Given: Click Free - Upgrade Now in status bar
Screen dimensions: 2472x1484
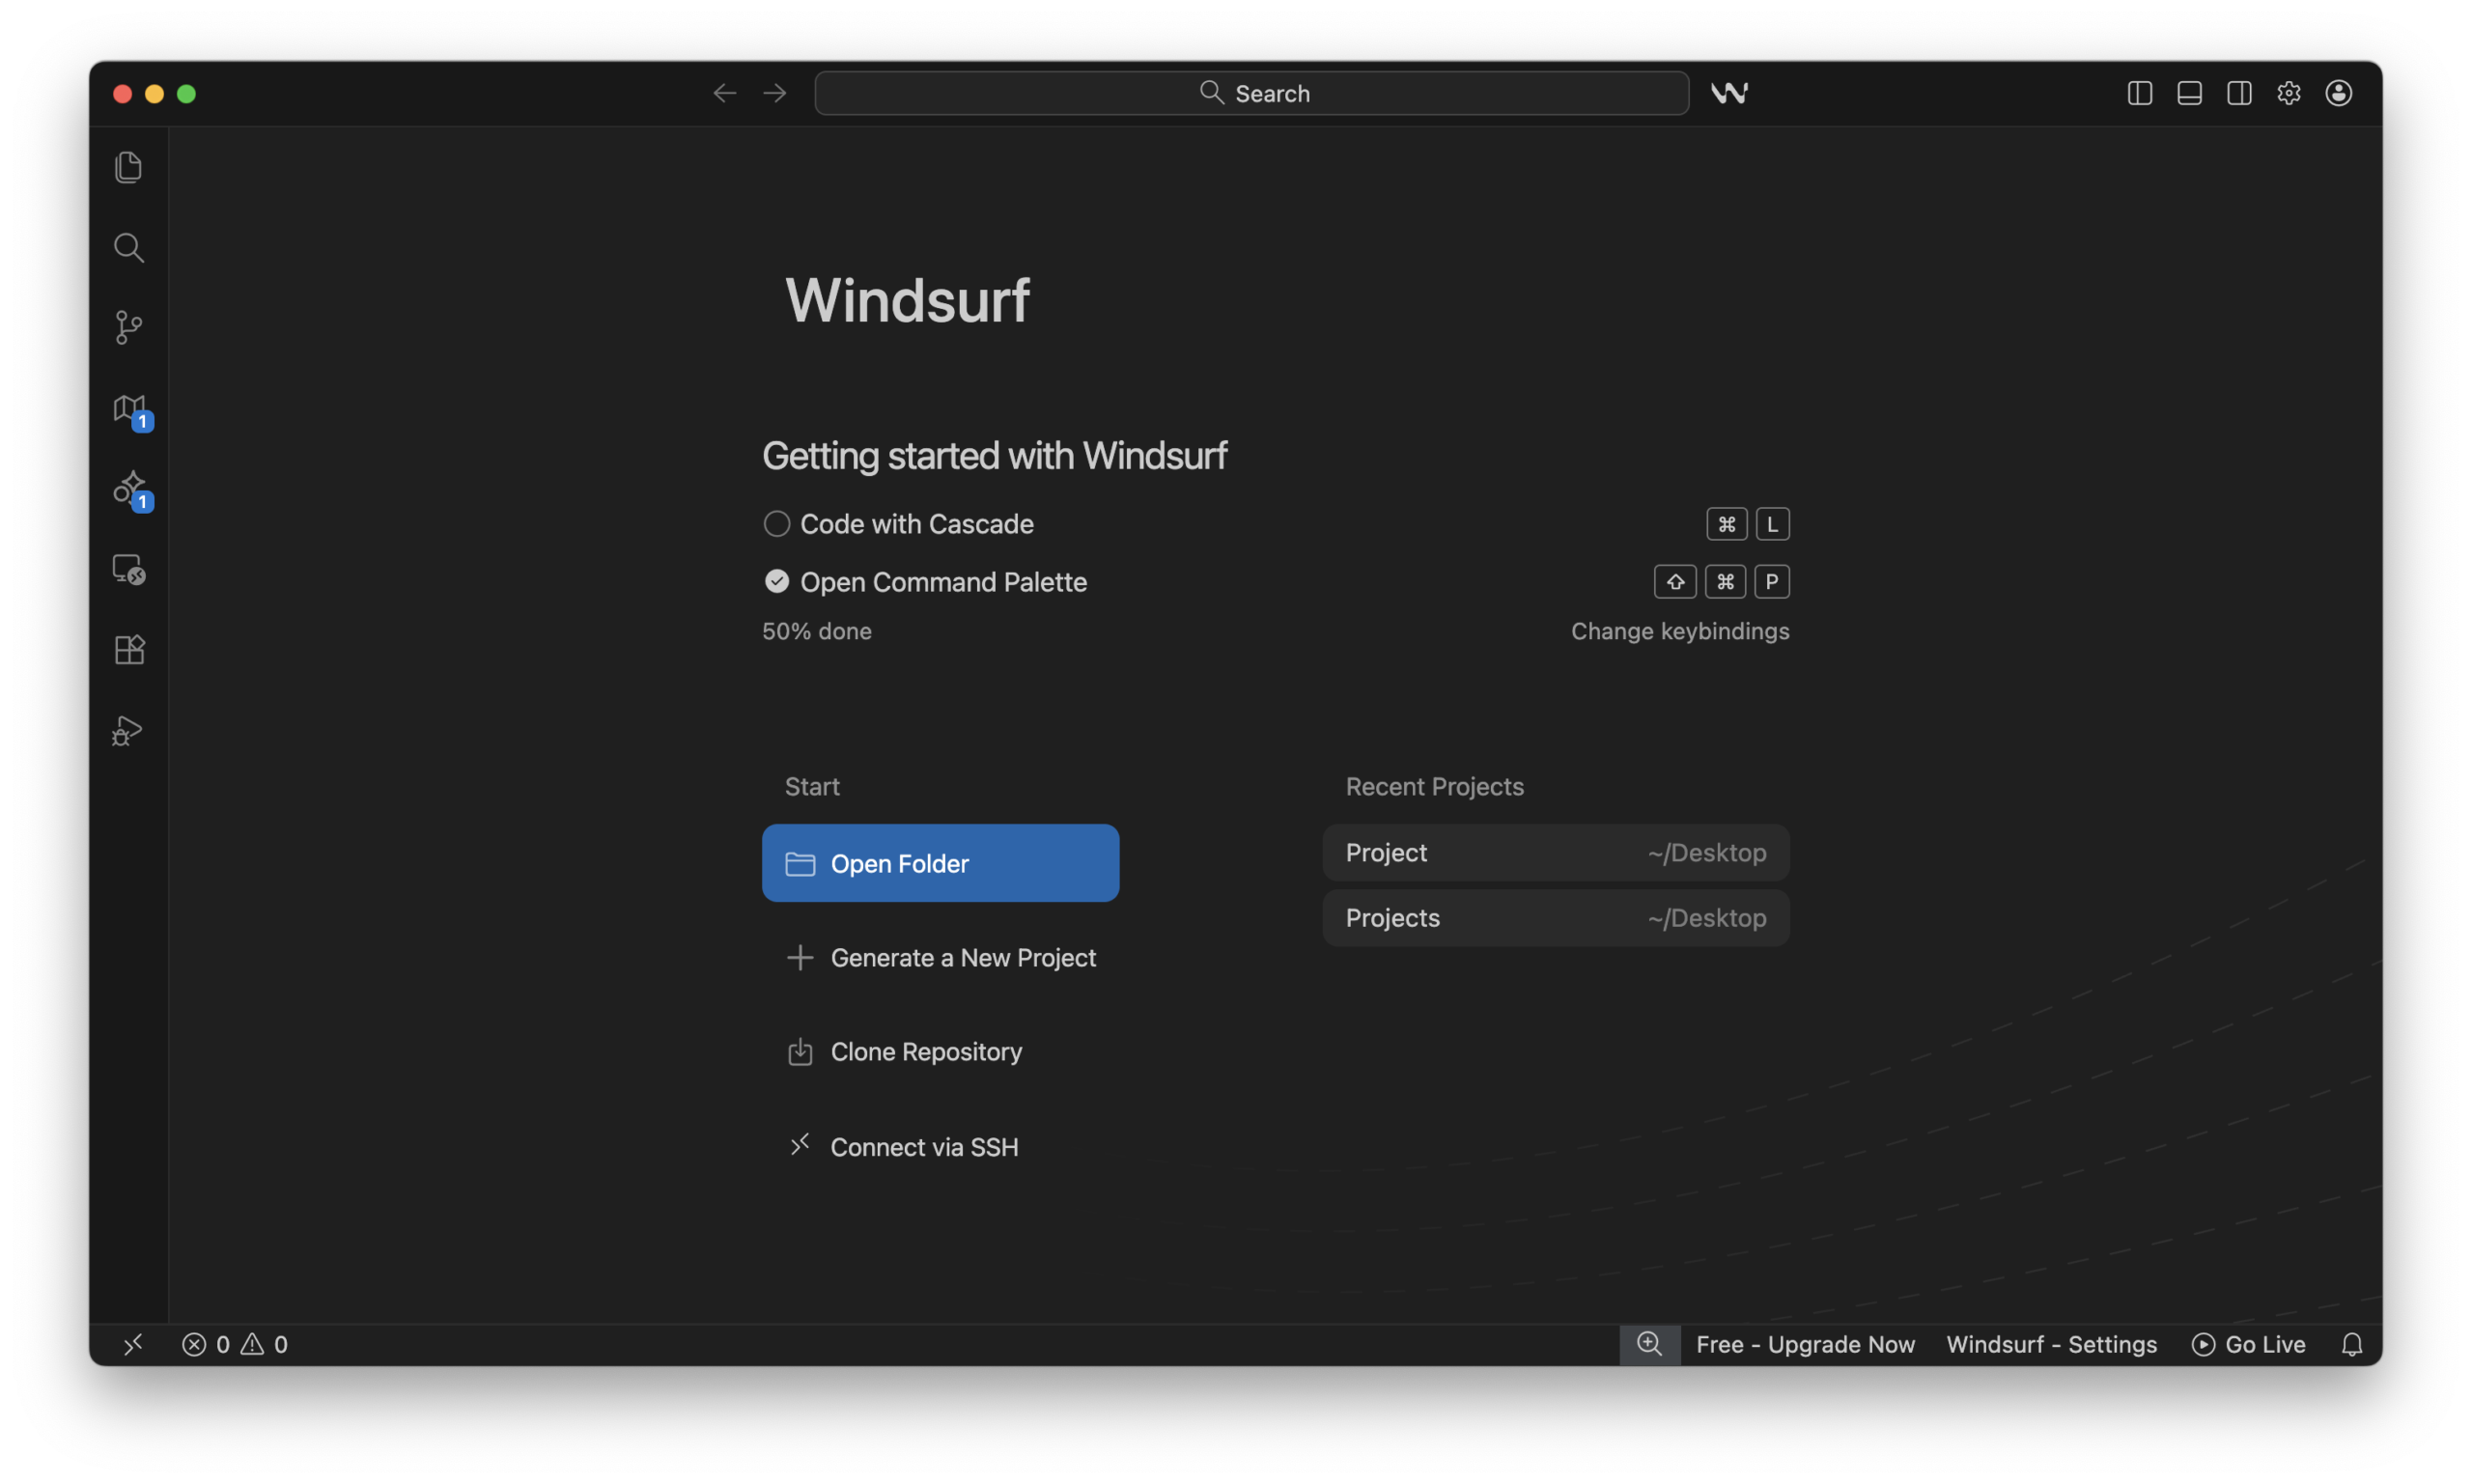Looking at the screenshot, I should click(1804, 1344).
